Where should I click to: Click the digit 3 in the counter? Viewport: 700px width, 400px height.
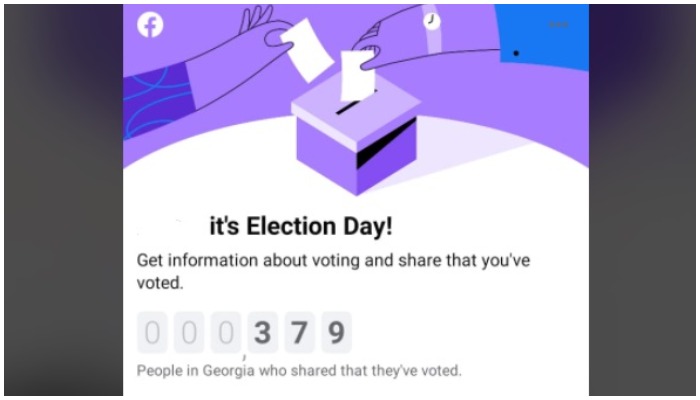(x=262, y=333)
